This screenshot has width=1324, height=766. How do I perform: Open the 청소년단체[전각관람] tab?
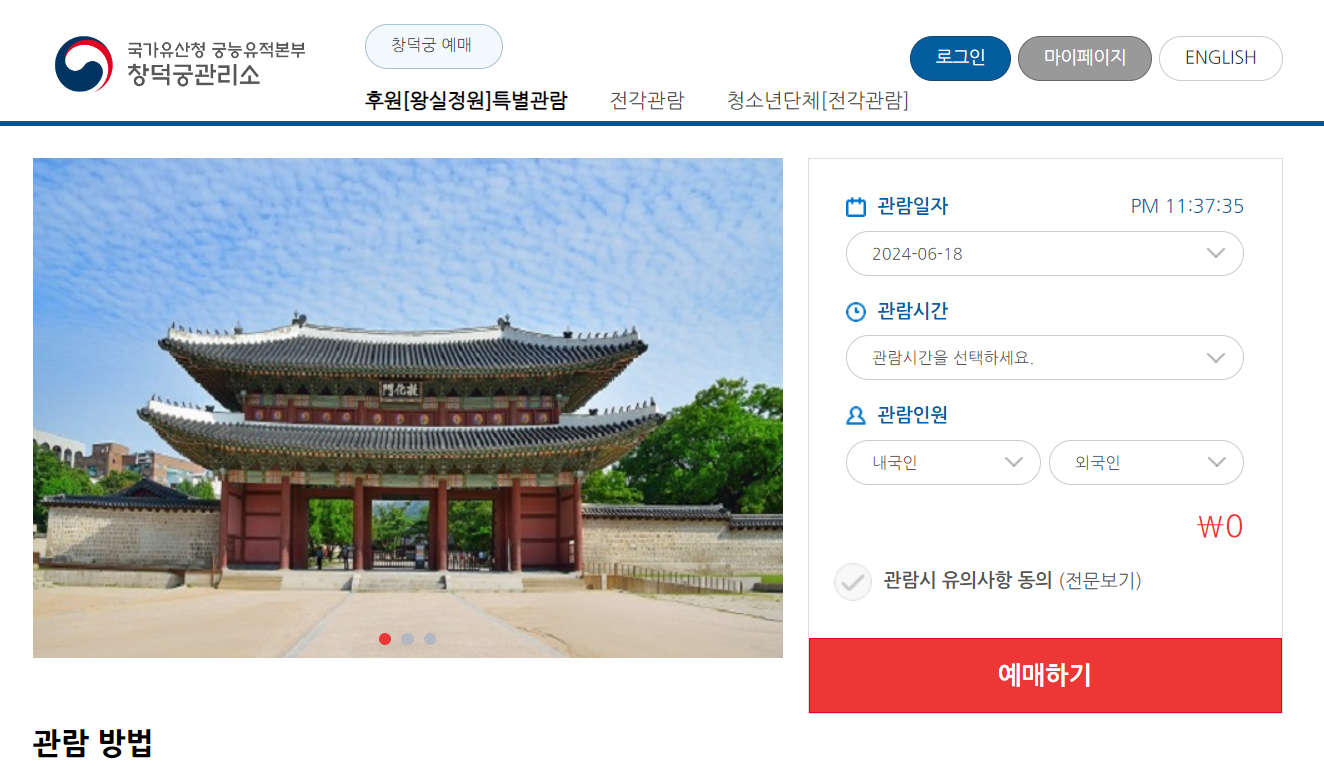pos(818,100)
